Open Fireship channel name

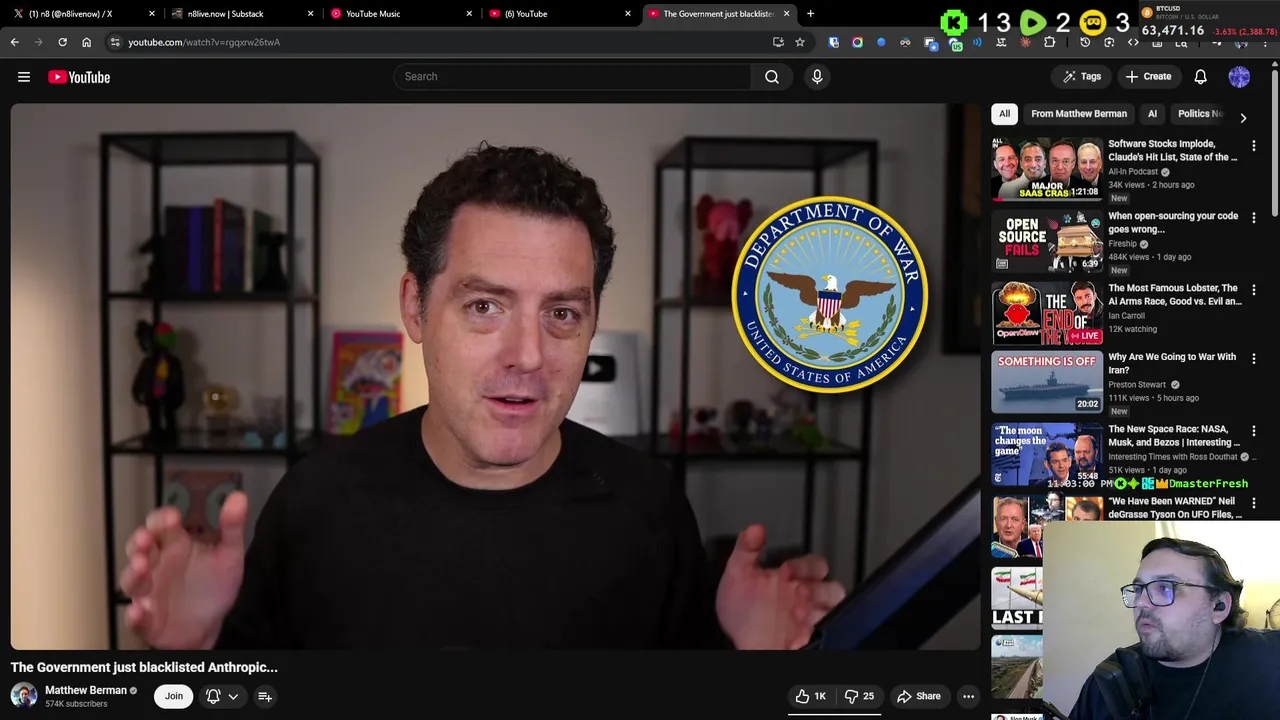(1123, 244)
